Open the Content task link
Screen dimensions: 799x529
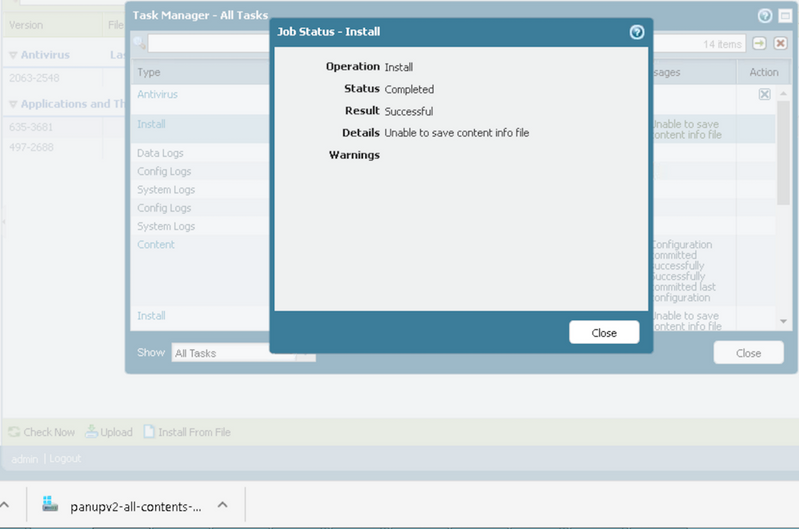coord(156,244)
